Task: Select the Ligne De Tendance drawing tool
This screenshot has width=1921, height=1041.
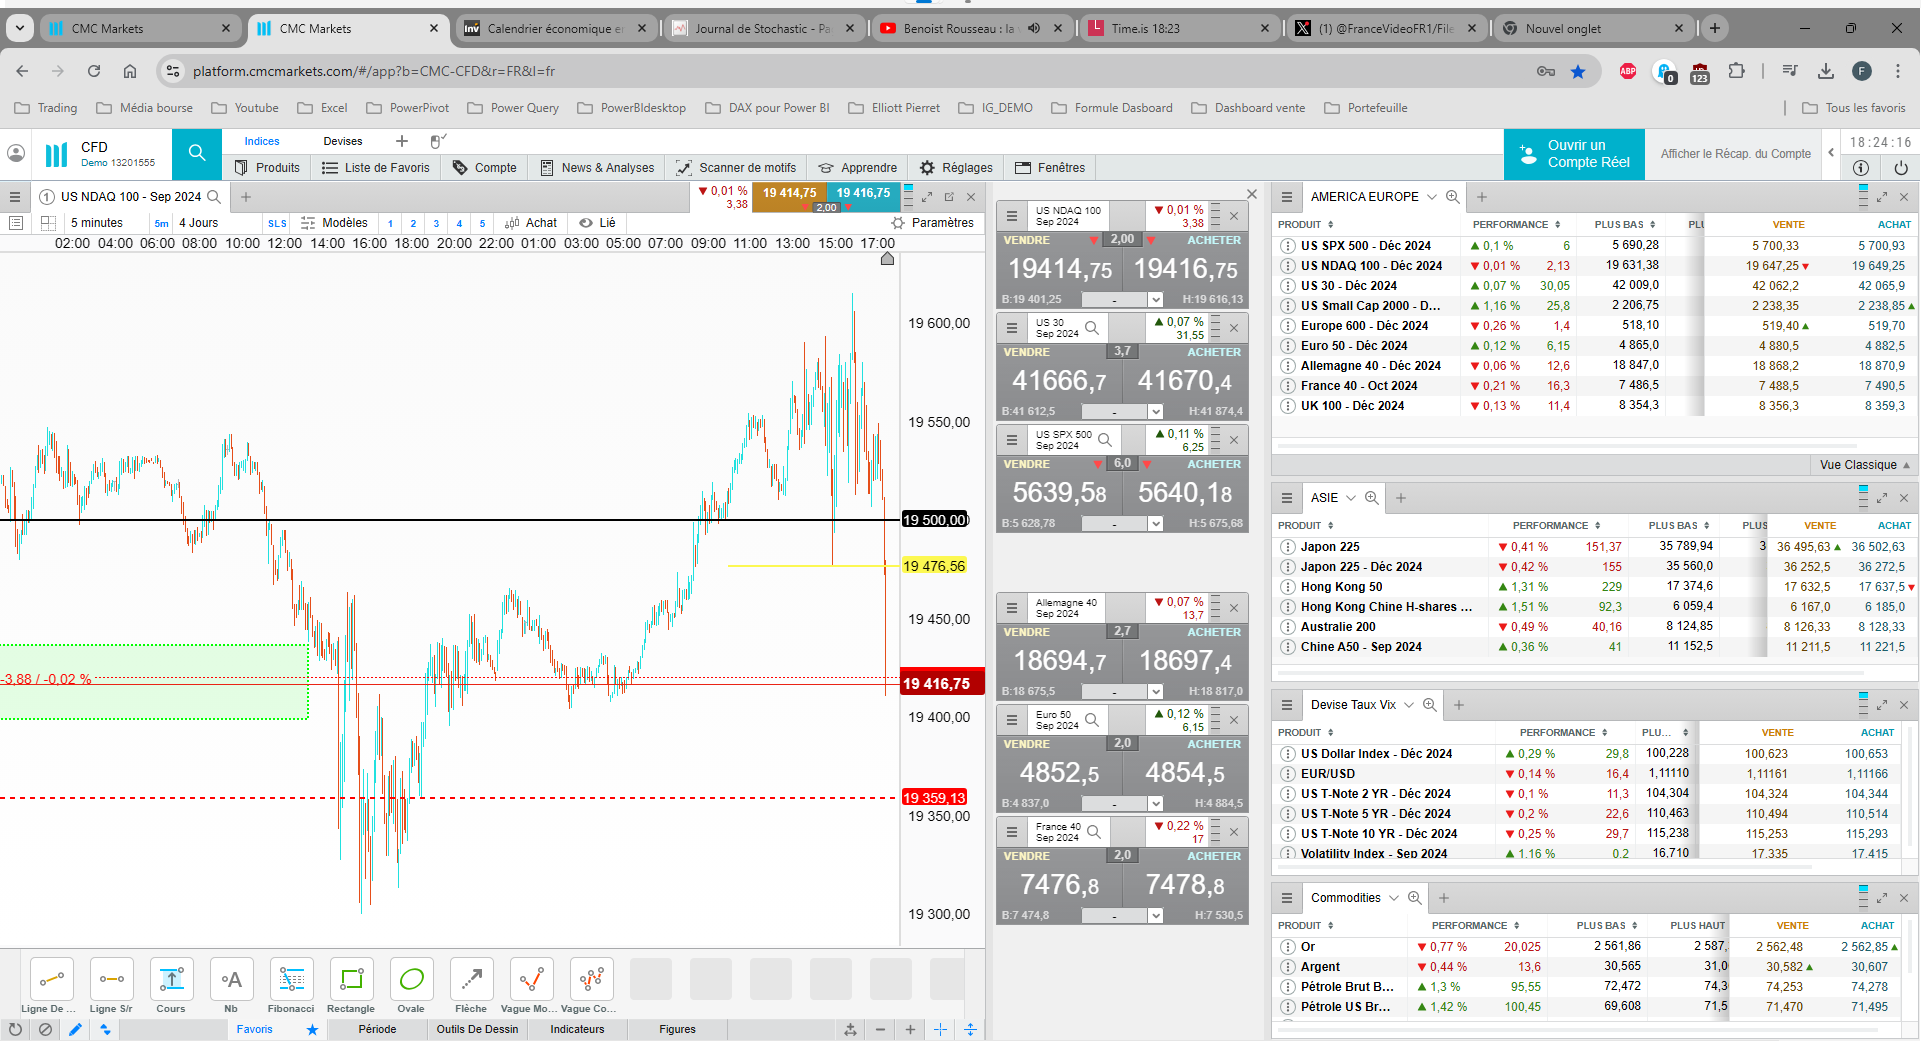Action: click(51, 979)
